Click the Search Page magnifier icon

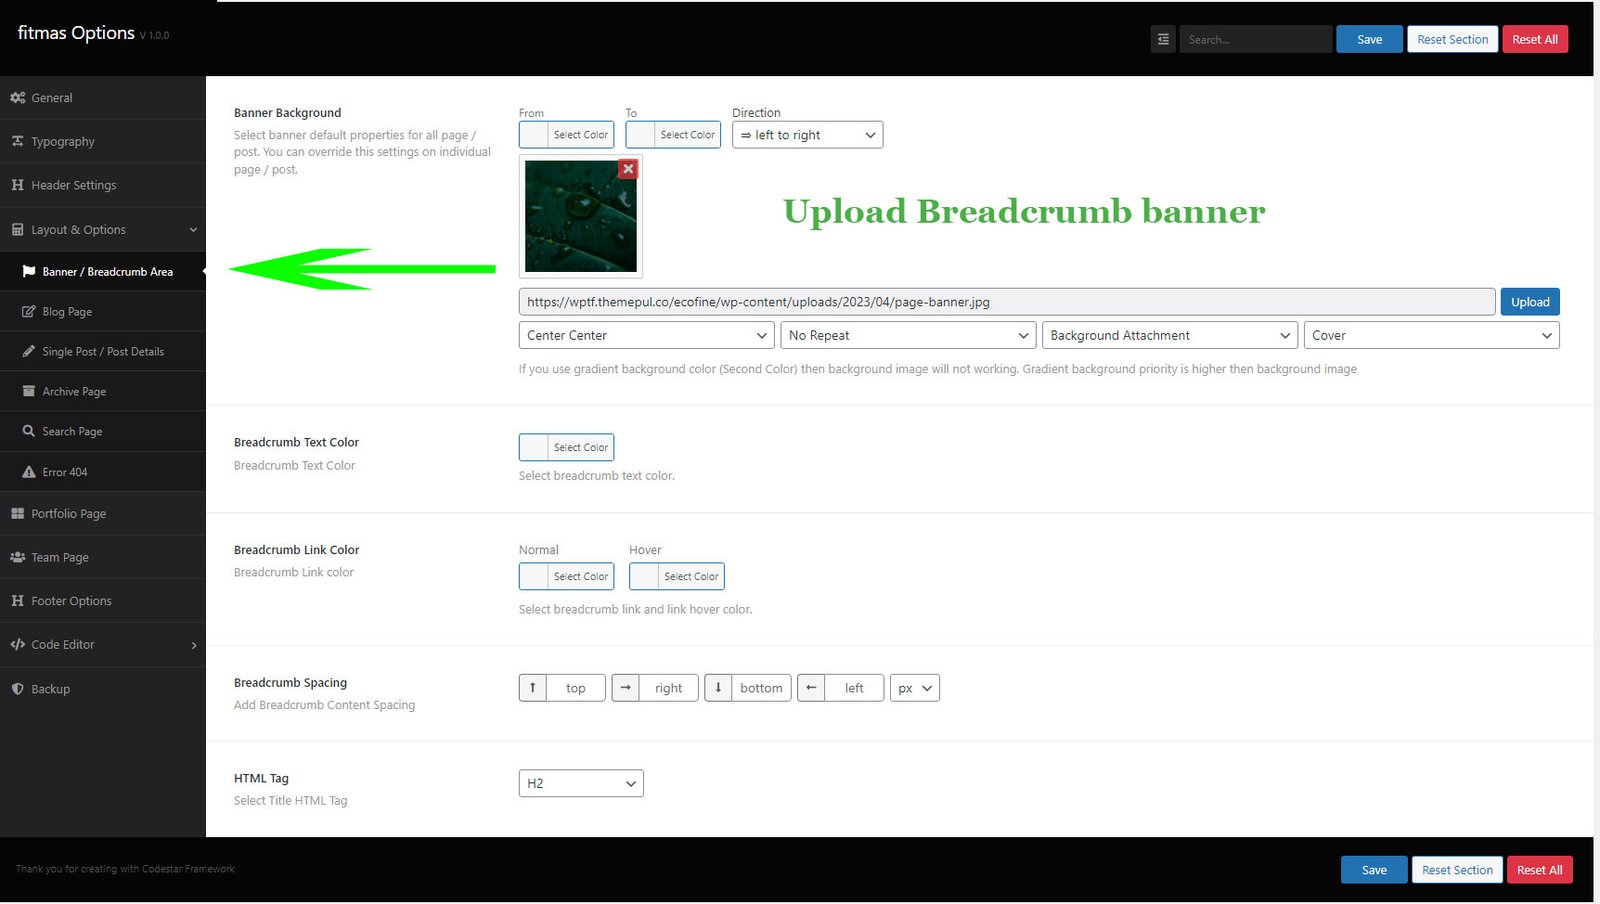click(x=29, y=431)
